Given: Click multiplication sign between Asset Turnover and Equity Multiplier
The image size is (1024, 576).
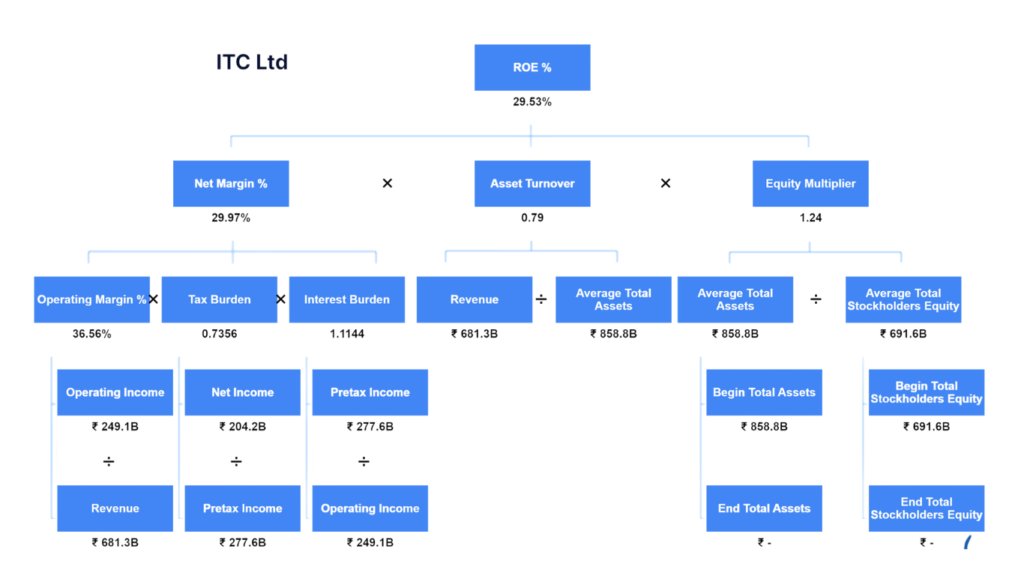Looking at the screenshot, I should [x=665, y=184].
